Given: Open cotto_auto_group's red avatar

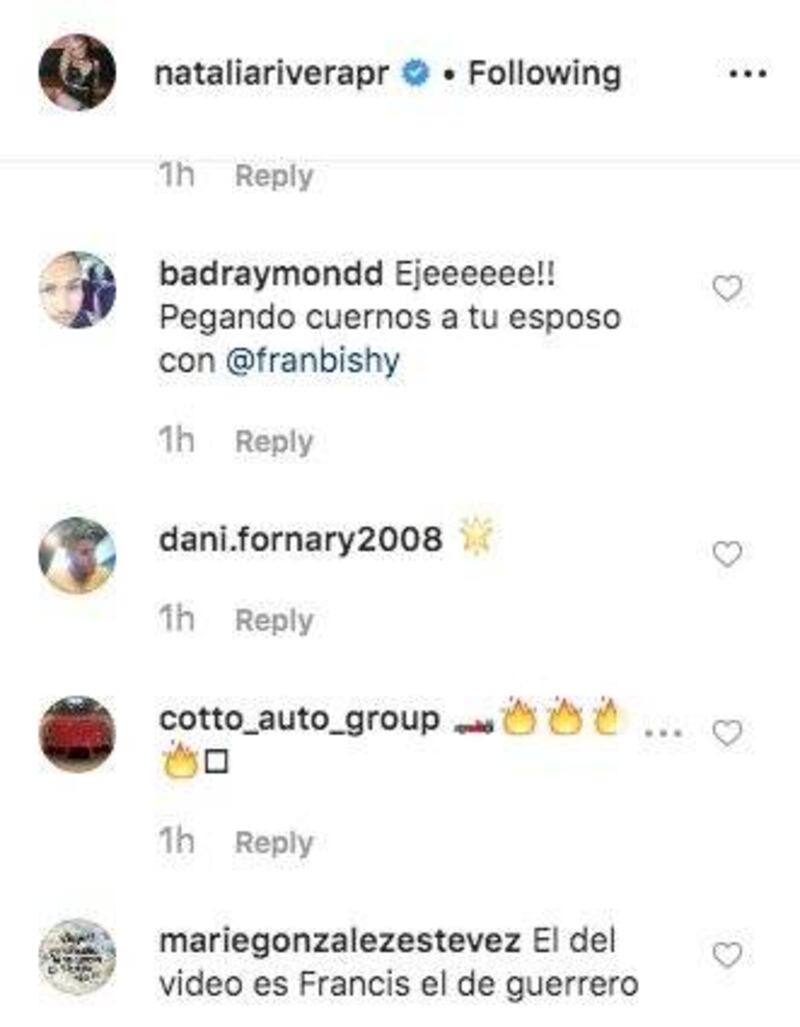Looking at the screenshot, I should [77, 734].
